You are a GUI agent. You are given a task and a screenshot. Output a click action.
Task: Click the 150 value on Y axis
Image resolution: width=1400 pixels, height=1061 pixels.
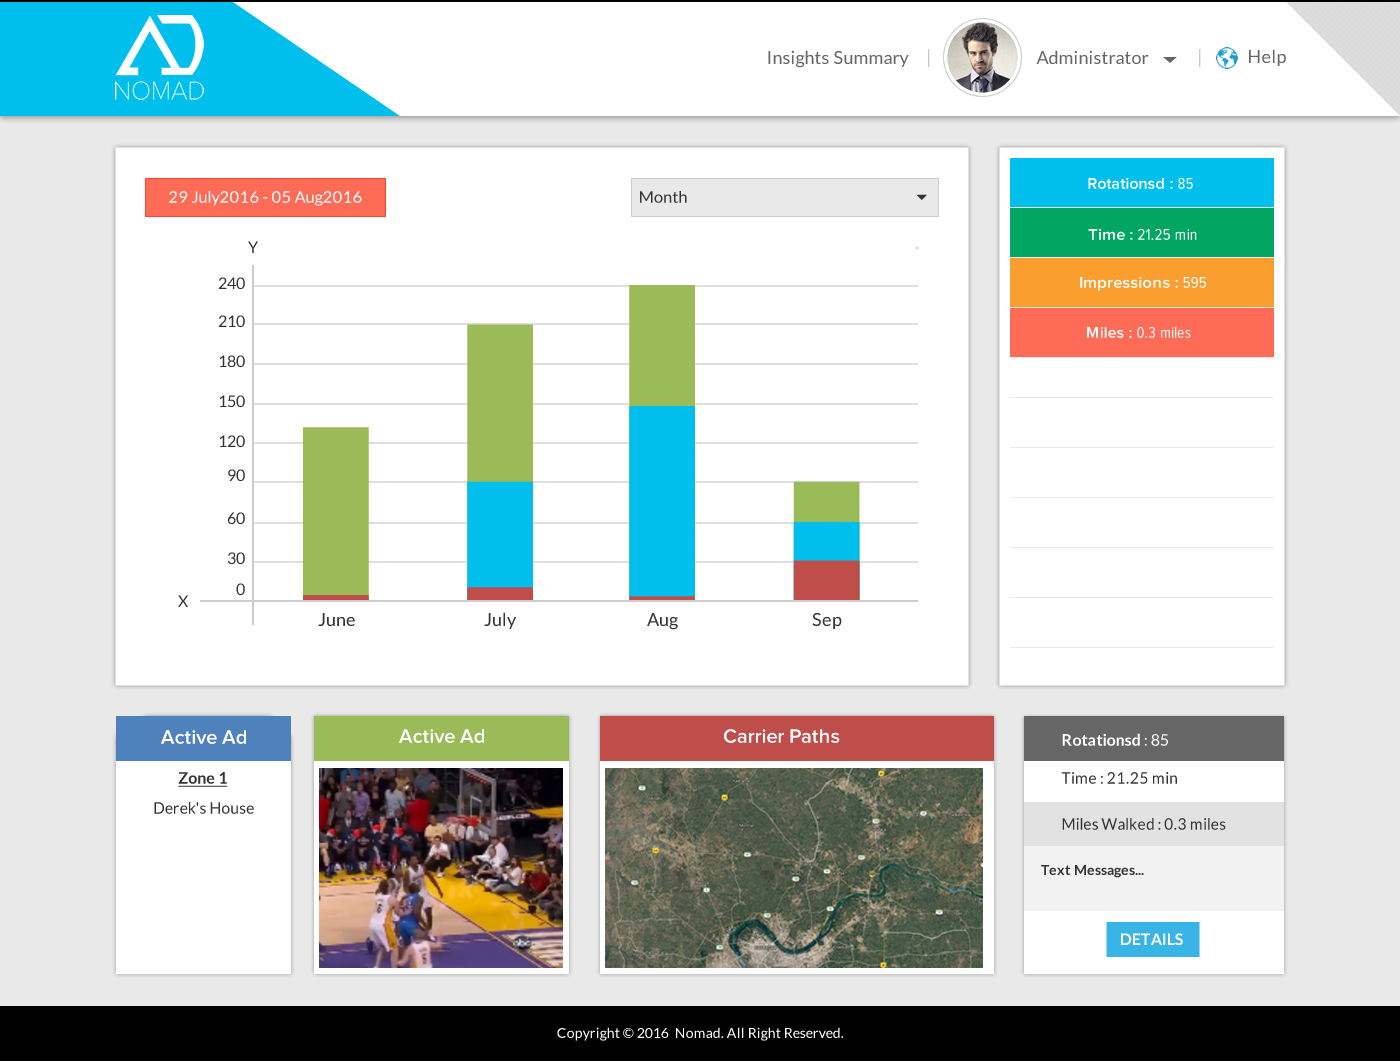tap(232, 402)
